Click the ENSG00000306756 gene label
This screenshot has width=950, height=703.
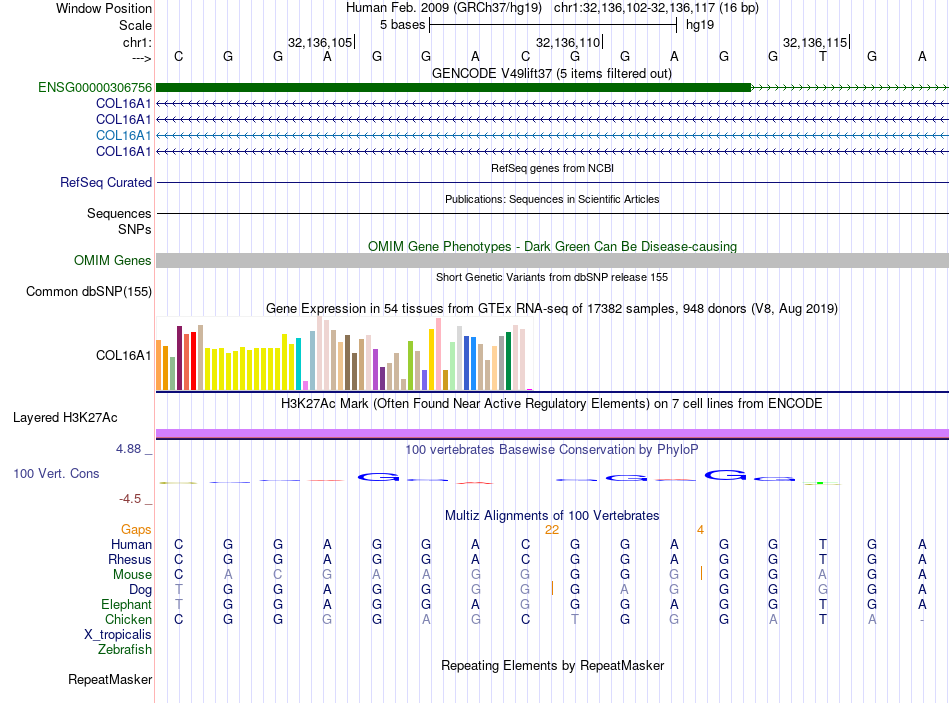[95, 88]
